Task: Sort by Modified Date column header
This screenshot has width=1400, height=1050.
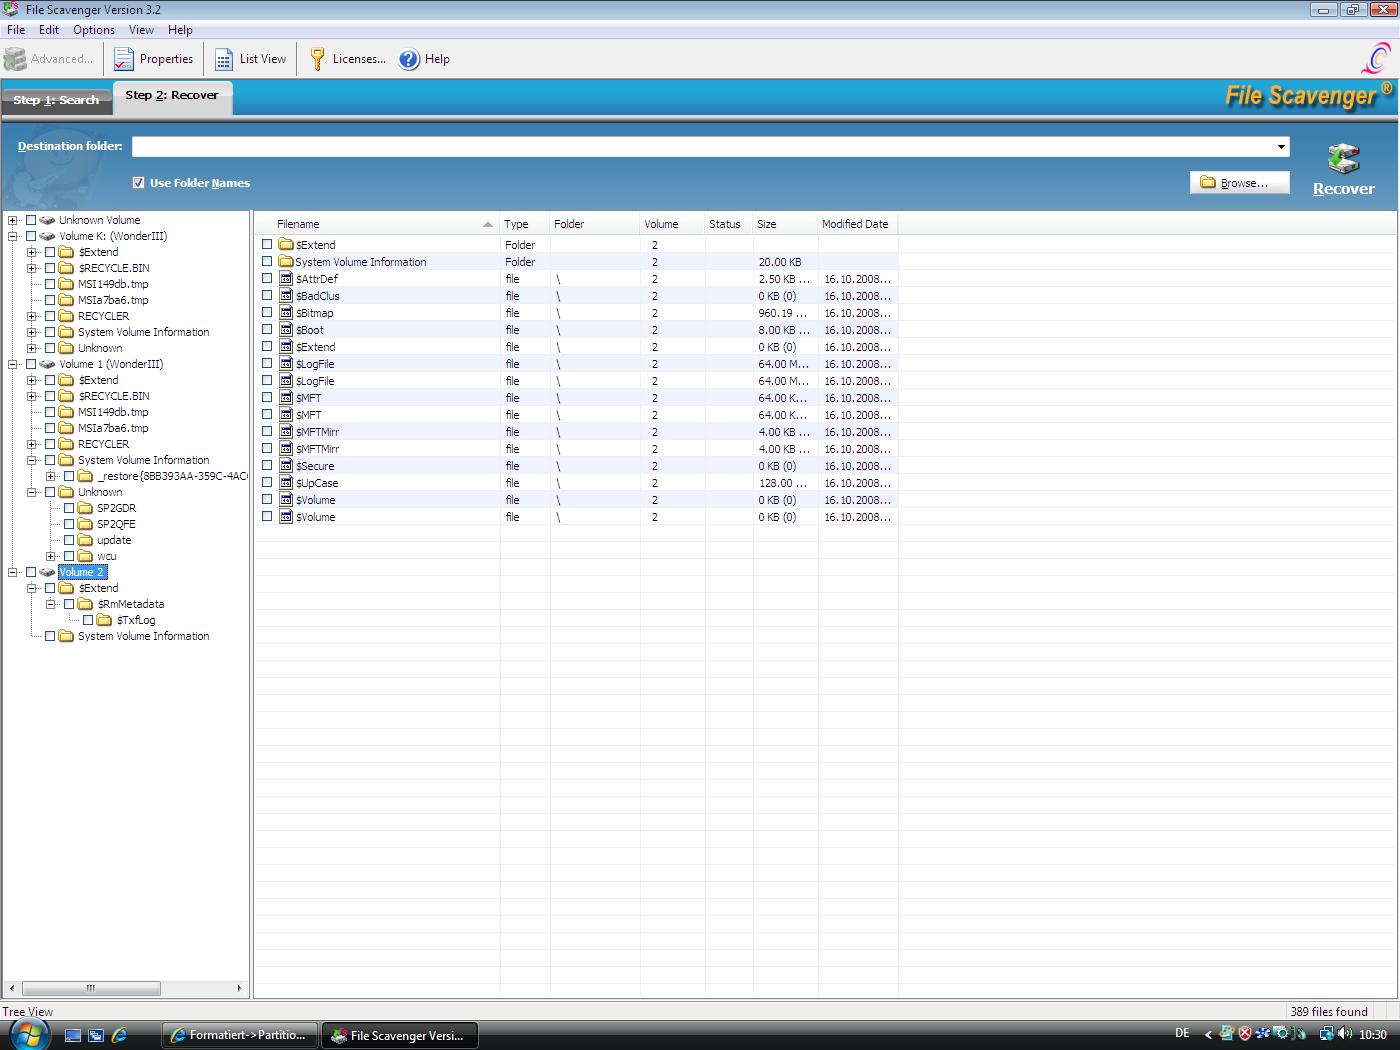Action: [x=857, y=224]
